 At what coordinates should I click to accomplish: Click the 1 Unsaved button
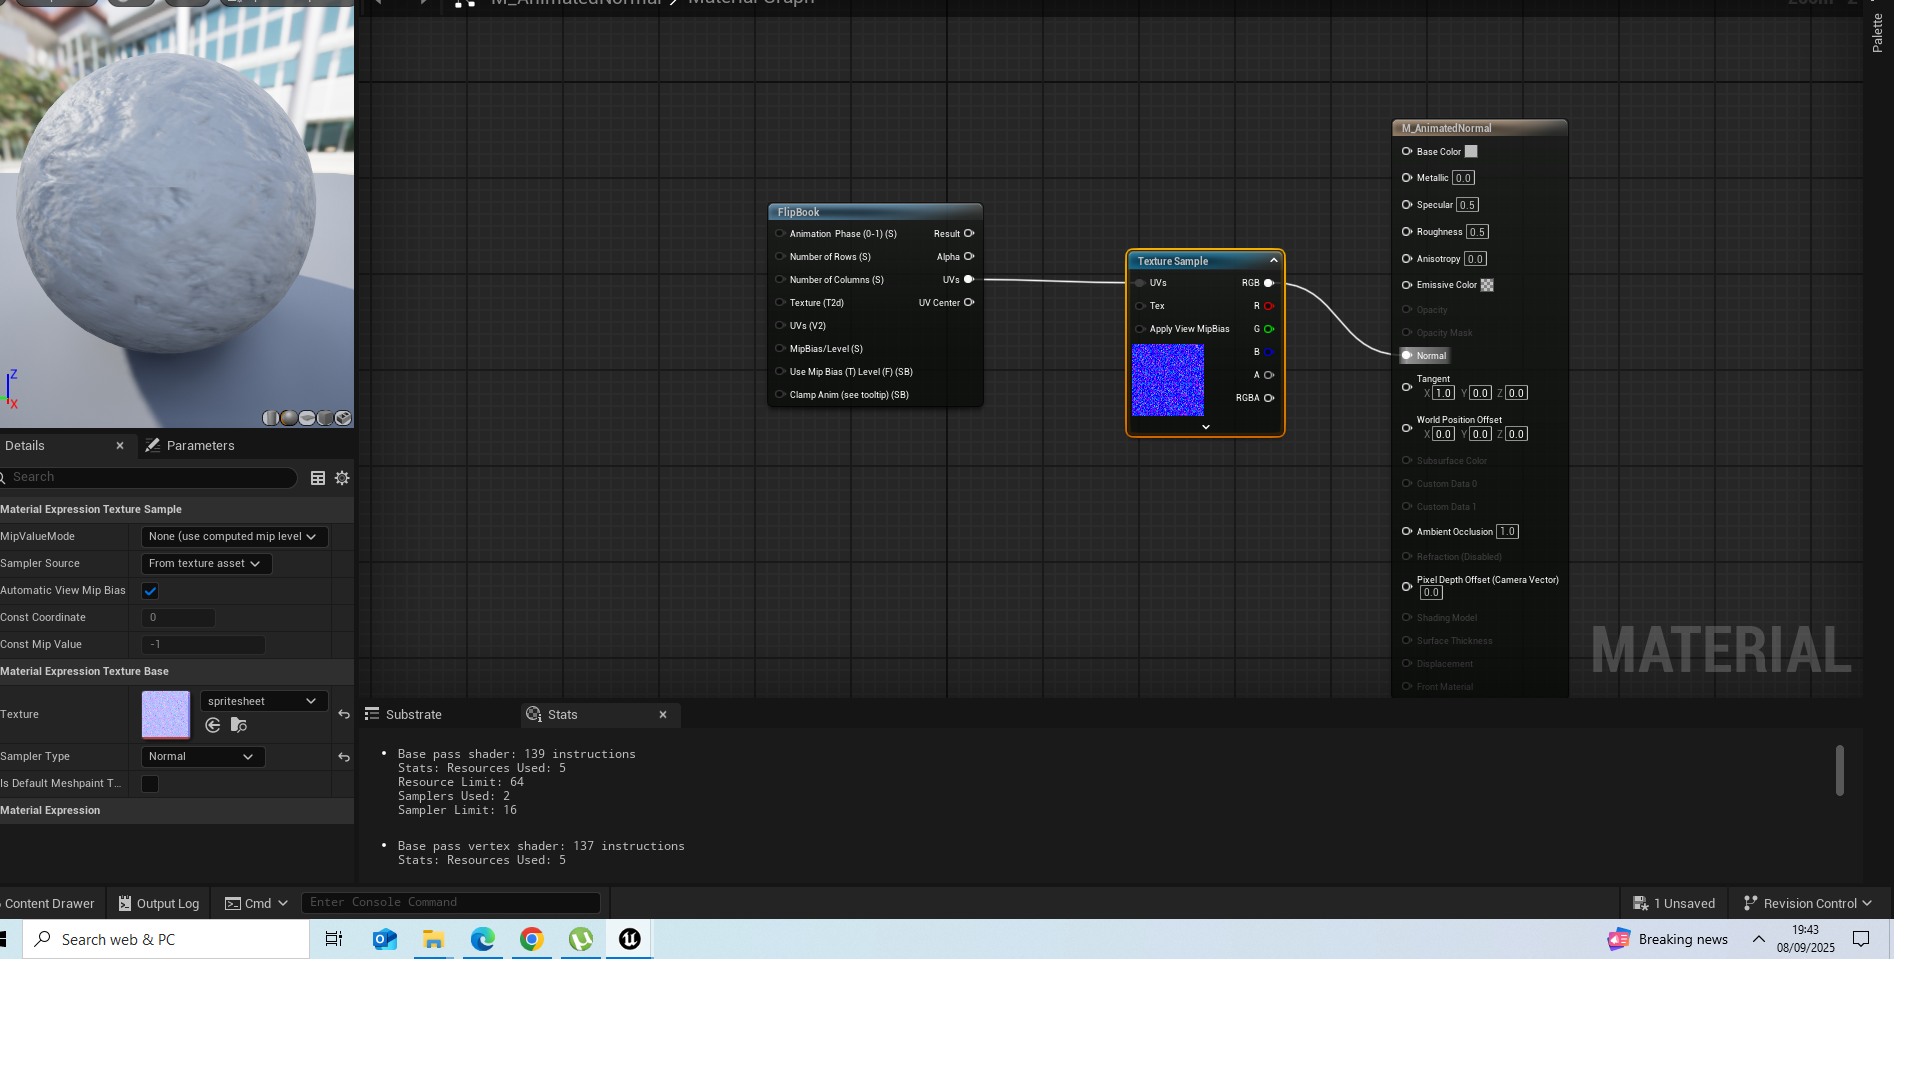click(x=1674, y=903)
